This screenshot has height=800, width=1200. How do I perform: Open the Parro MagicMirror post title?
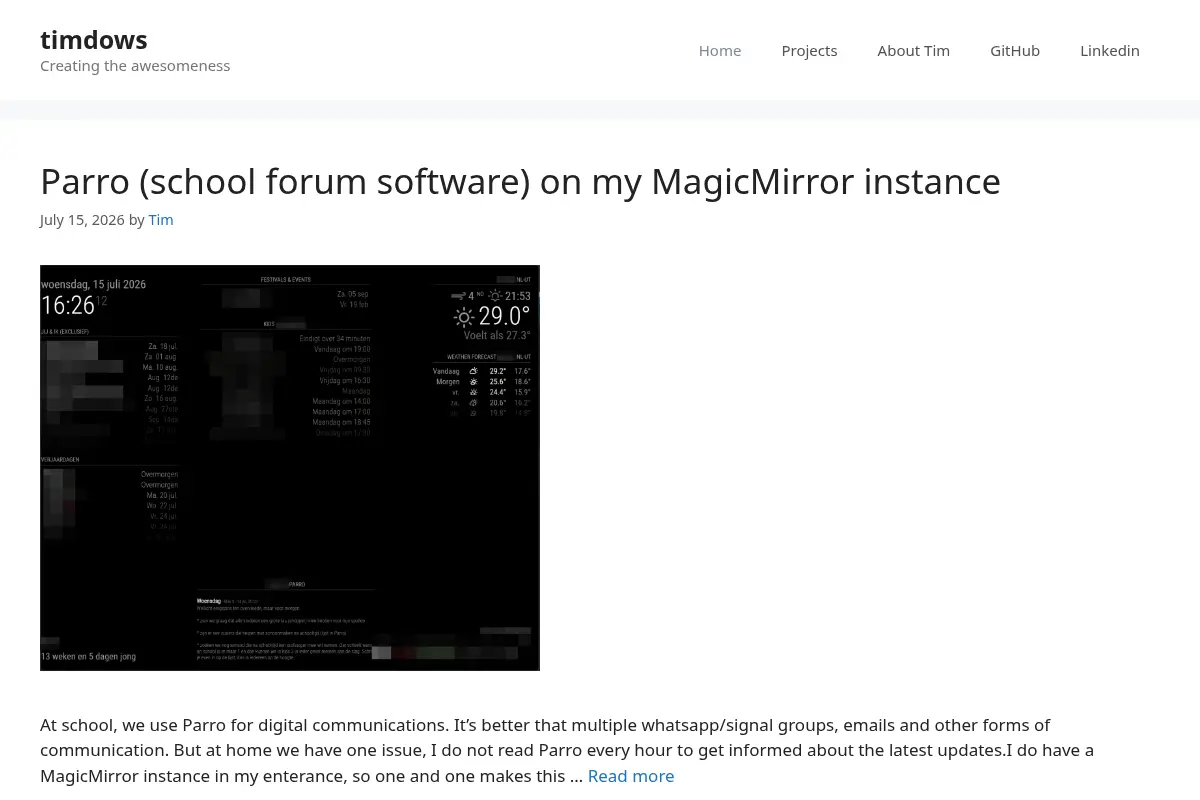tap(520, 182)
